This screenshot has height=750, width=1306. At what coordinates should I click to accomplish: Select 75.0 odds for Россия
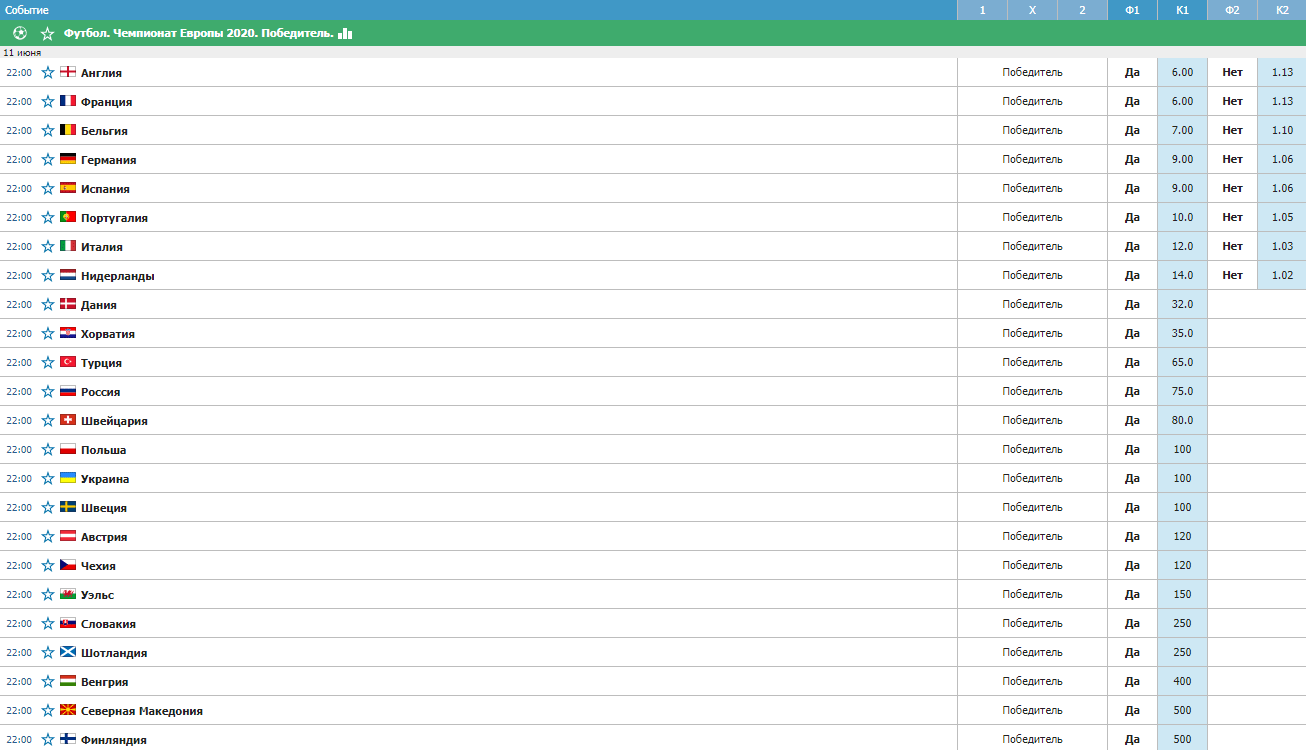(x=1182, y=392)
